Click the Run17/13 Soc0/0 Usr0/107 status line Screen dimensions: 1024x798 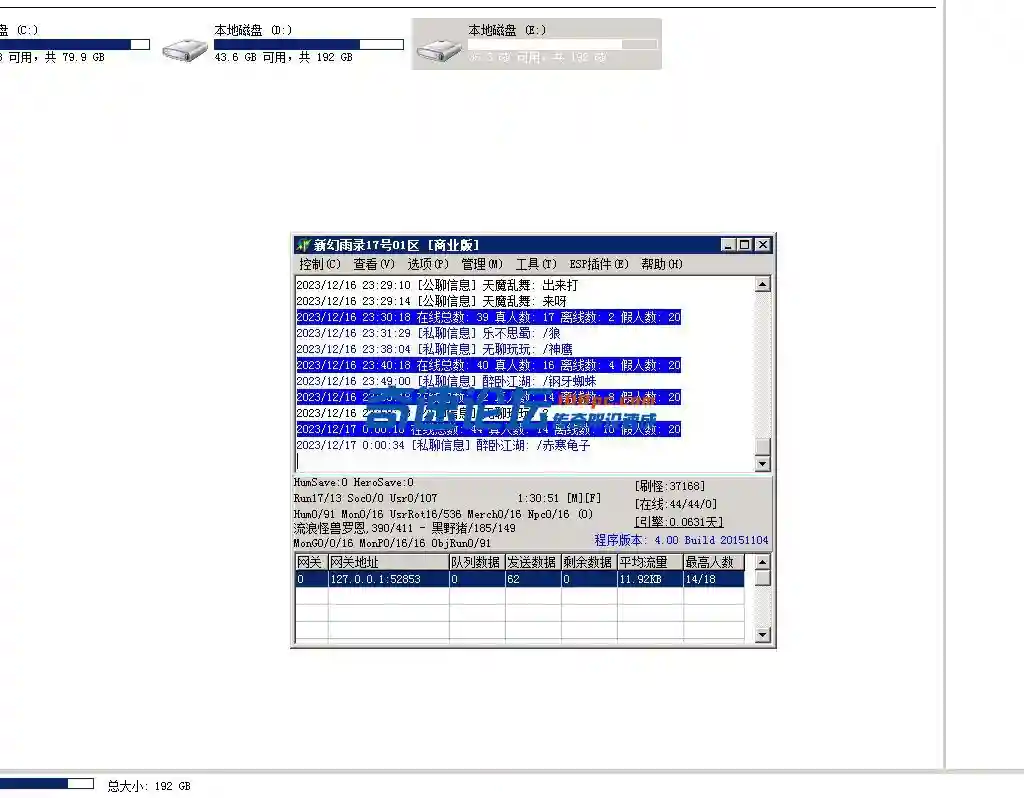(366, 498)
